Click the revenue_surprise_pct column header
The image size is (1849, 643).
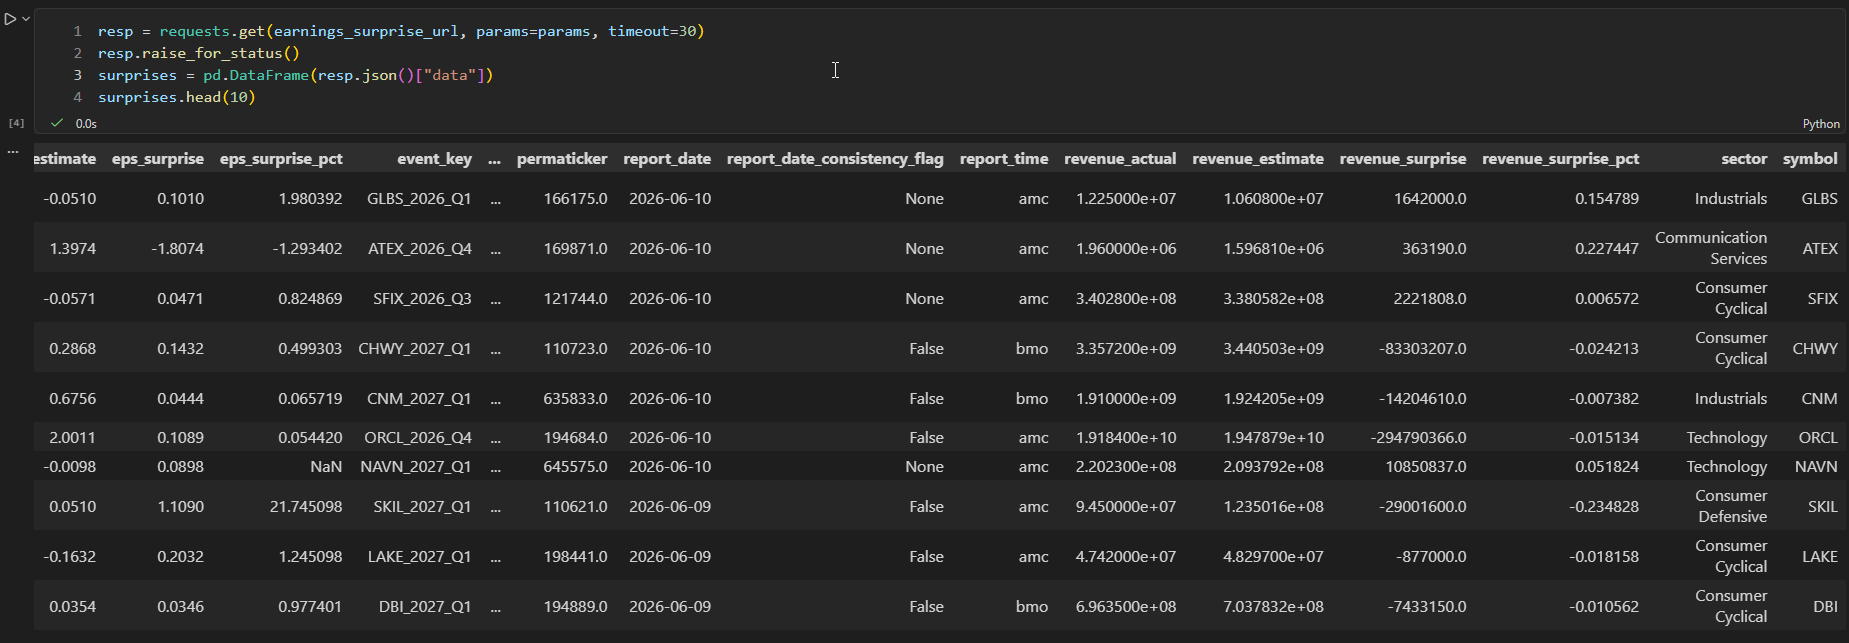pyautogui.click(x=1561, y=159)
